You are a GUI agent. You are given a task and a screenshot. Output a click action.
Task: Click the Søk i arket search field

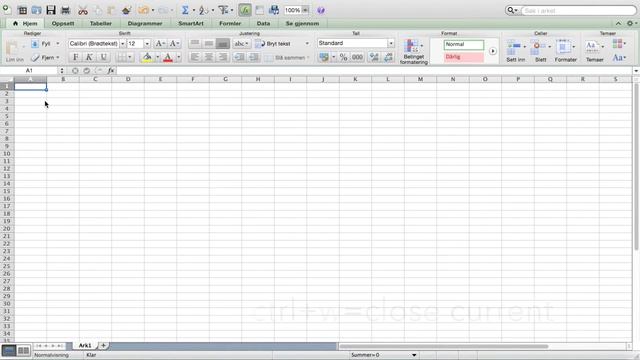(578, 10)
